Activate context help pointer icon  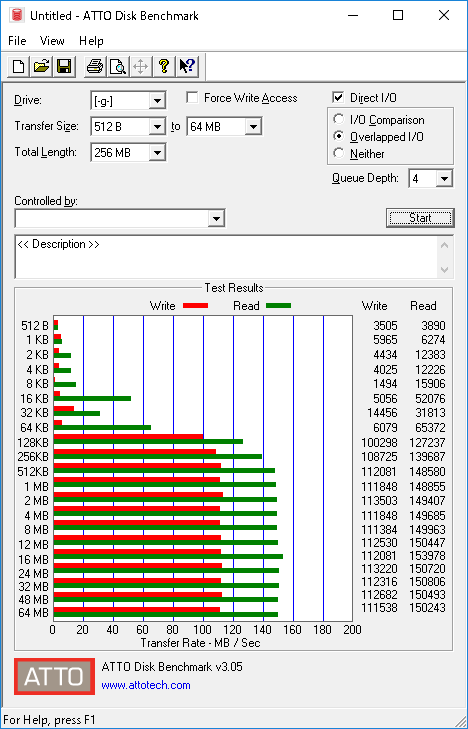187,66
